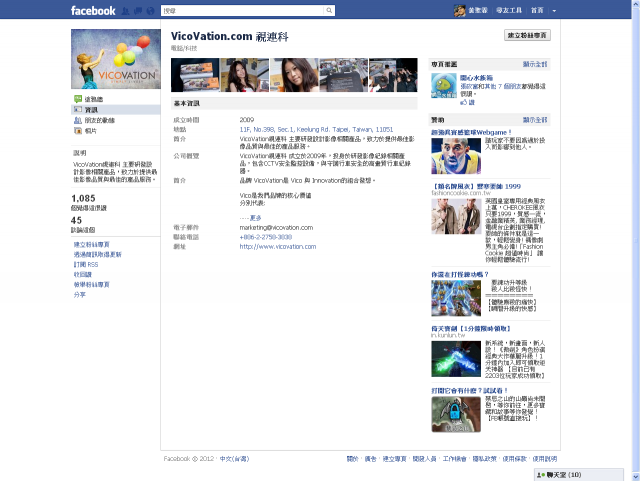
Task: Click the facebook logo in top bar
Action: pos(93,11)
